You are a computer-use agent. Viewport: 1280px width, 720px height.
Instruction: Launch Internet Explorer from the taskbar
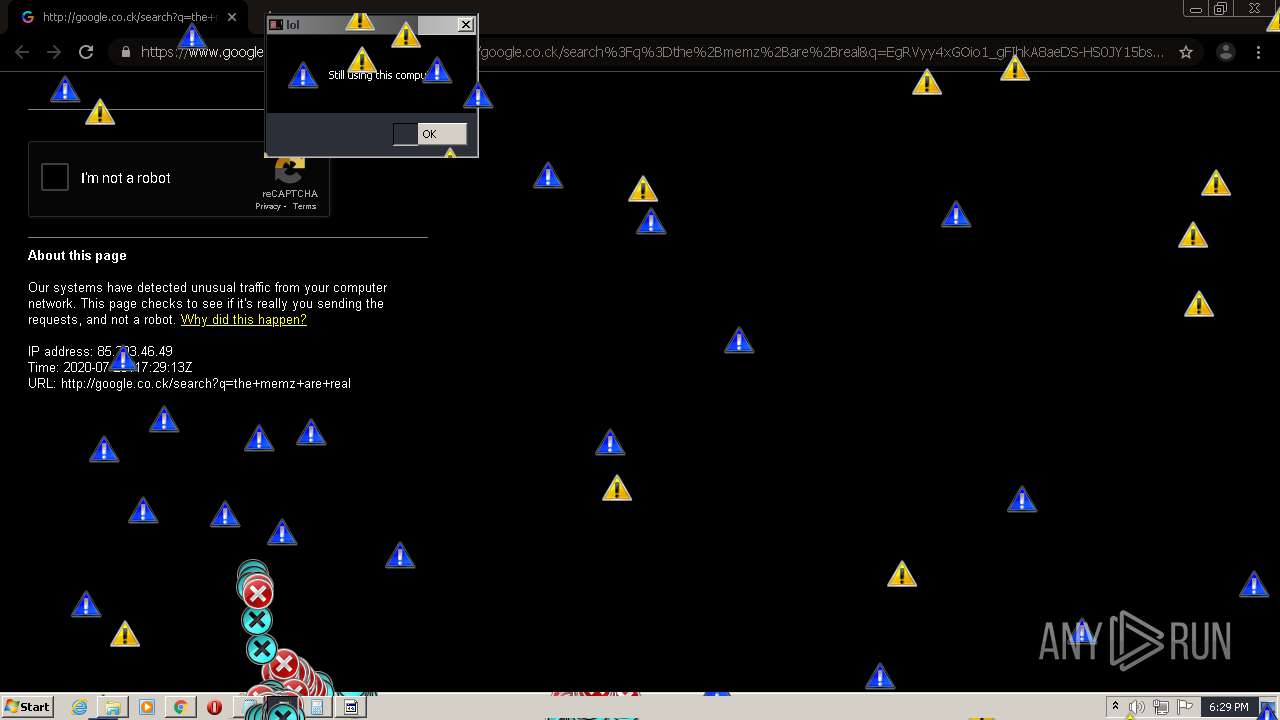pos(79,707)
